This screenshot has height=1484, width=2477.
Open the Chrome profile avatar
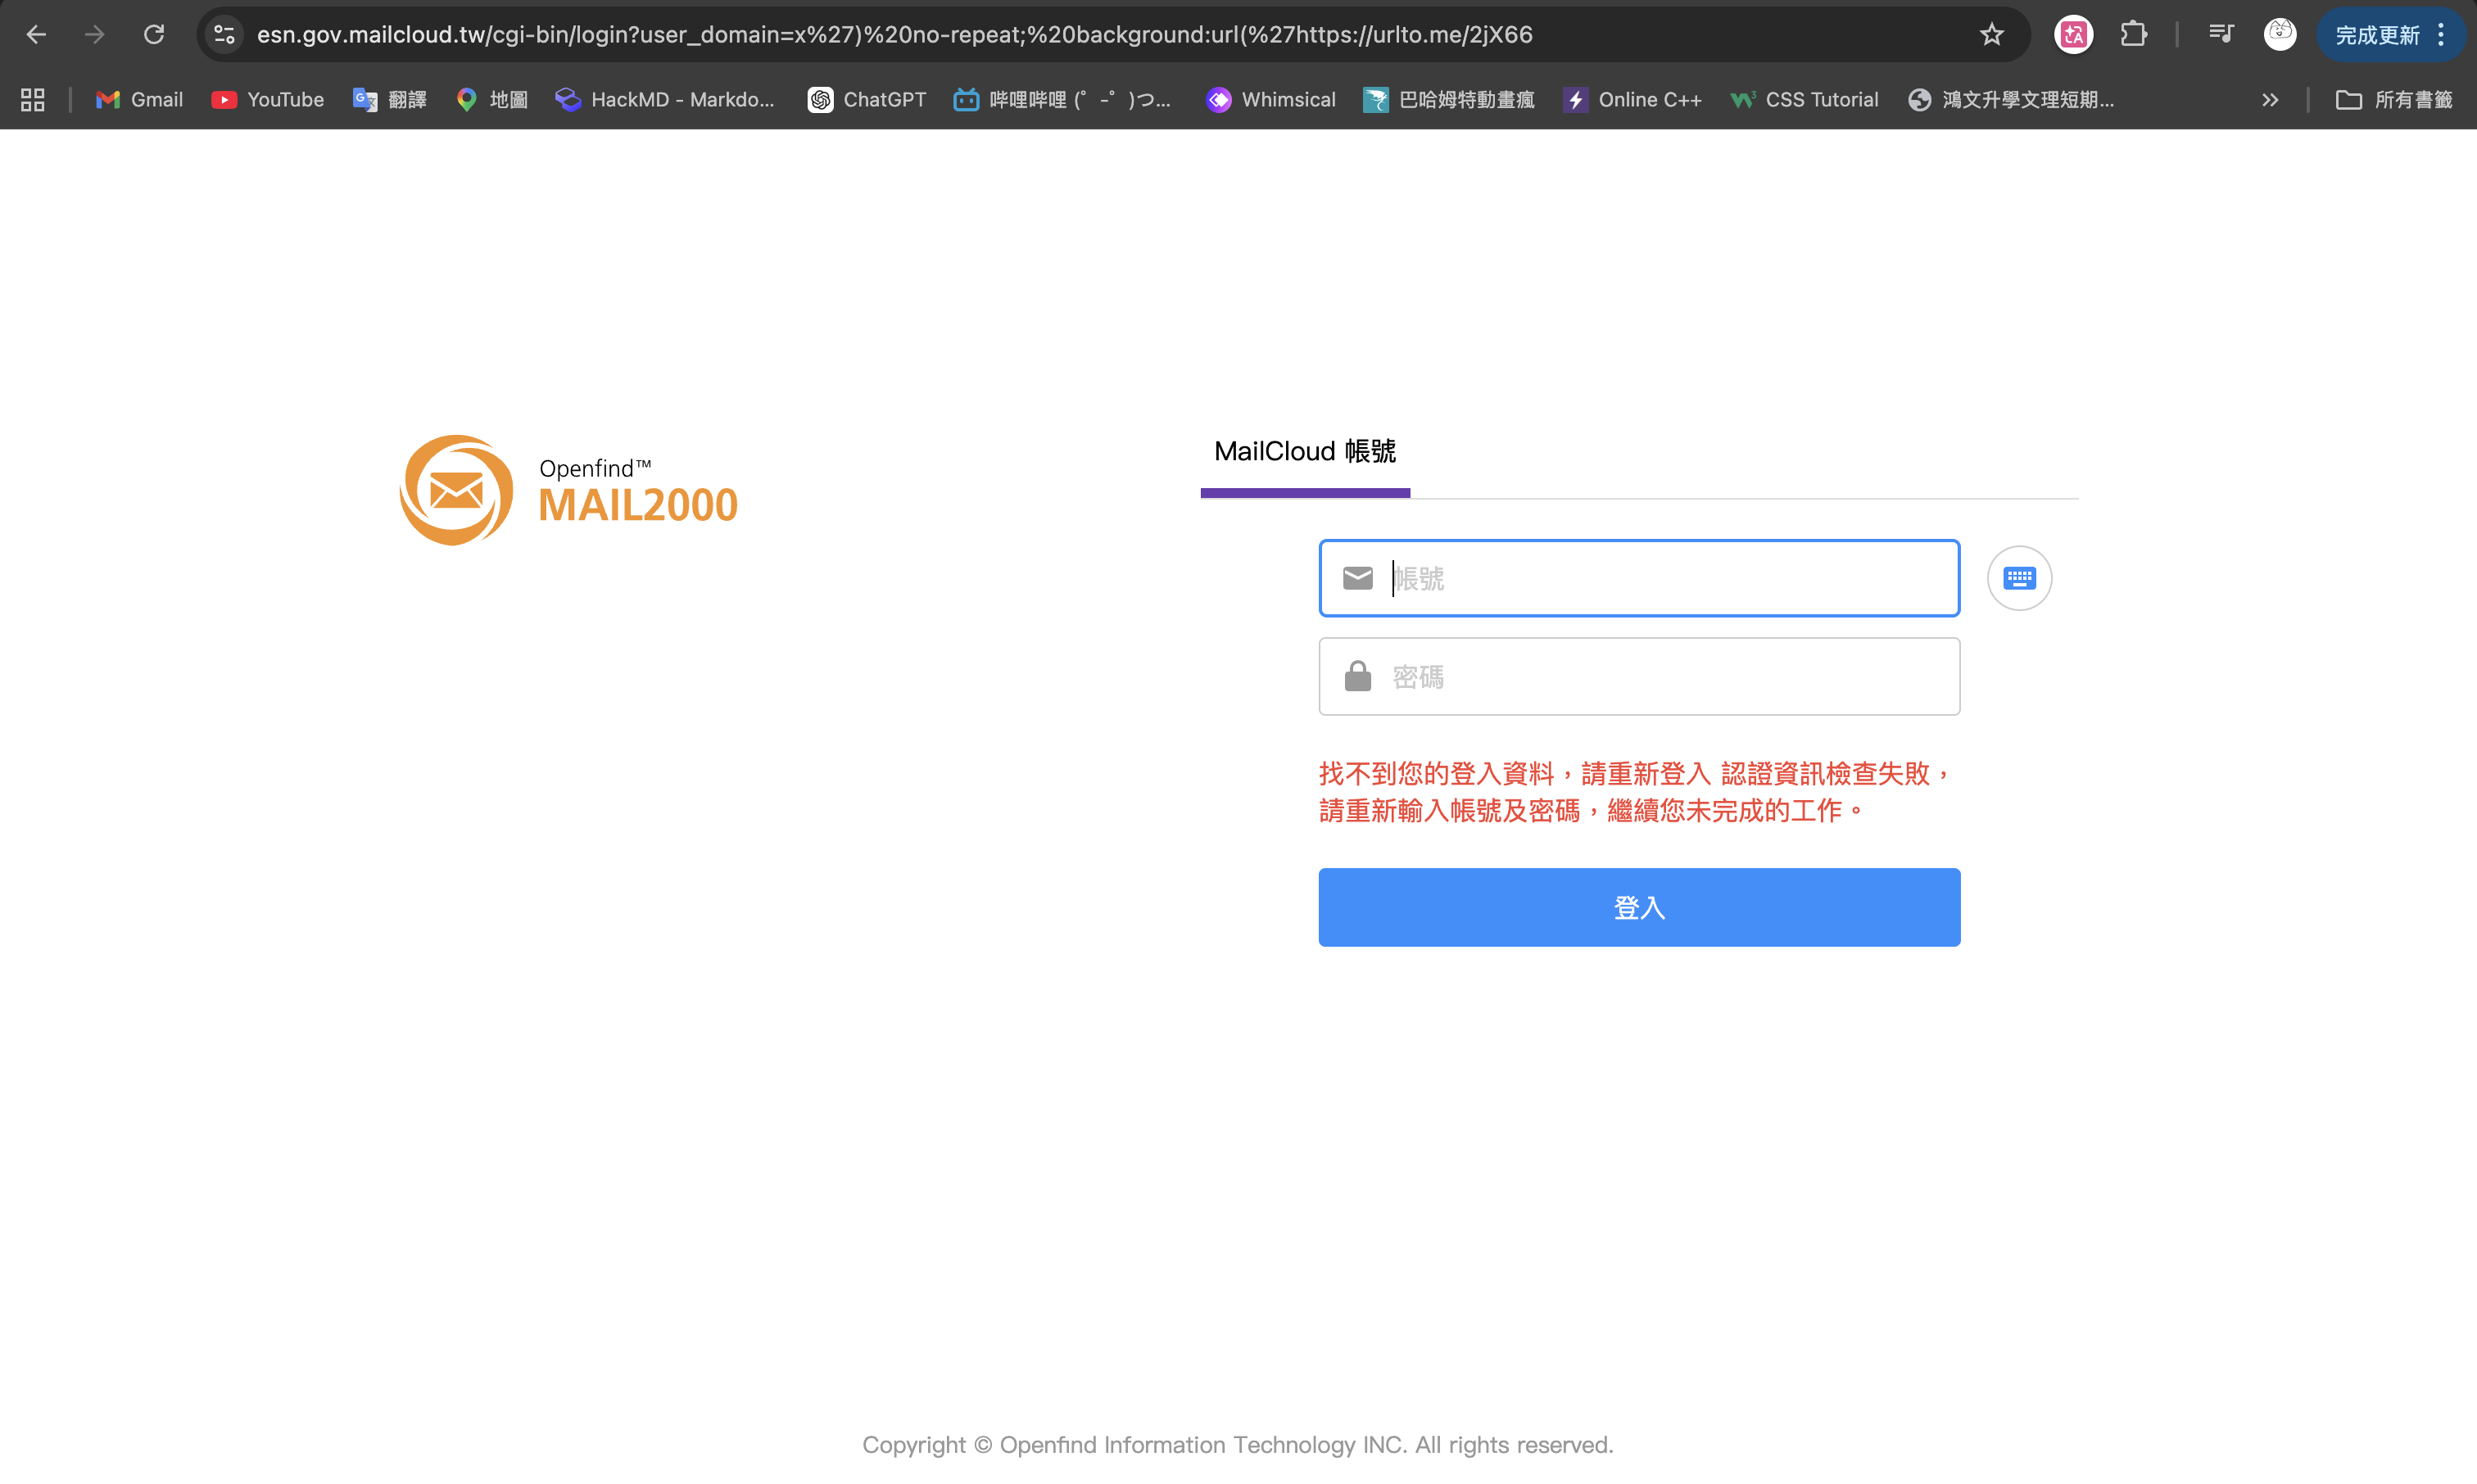click(x=2280, y=35)
